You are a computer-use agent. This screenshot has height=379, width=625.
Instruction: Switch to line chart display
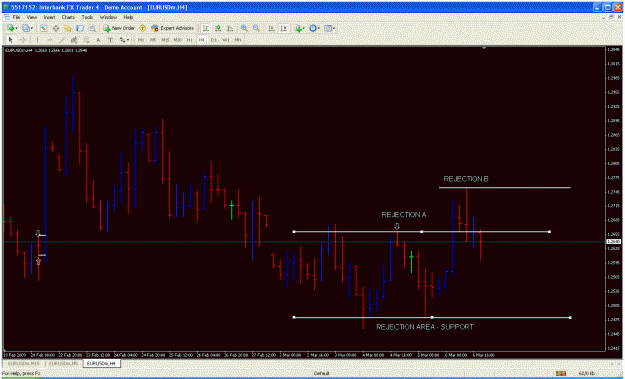[230, 28]
